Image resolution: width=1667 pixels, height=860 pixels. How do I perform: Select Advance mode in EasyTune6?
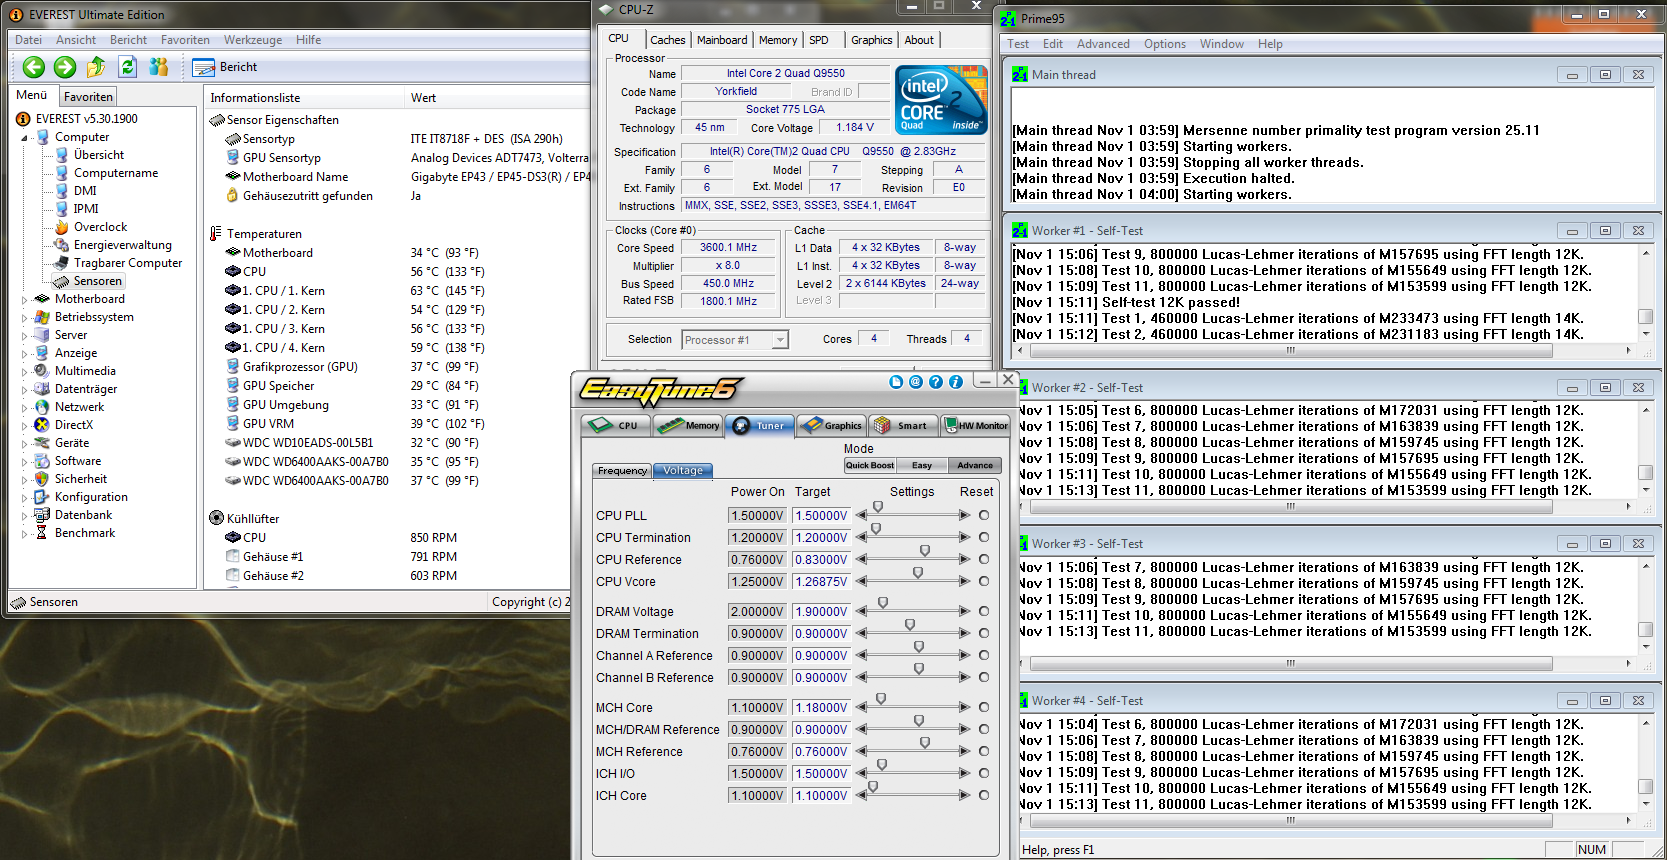975,465
